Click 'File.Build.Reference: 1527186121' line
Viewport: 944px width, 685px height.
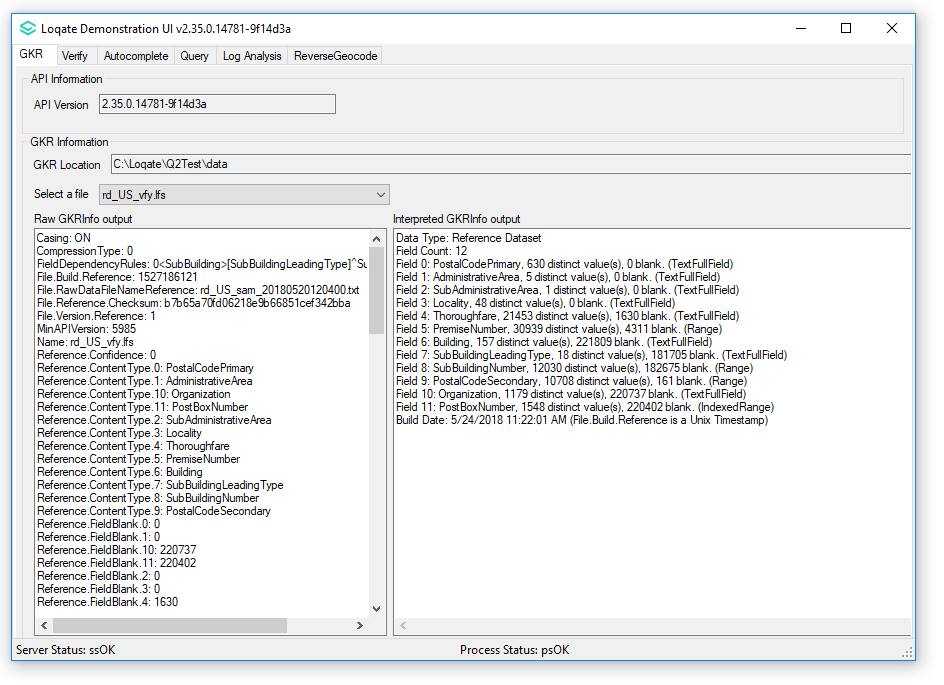pyautogui.click(x=117, y=277)
